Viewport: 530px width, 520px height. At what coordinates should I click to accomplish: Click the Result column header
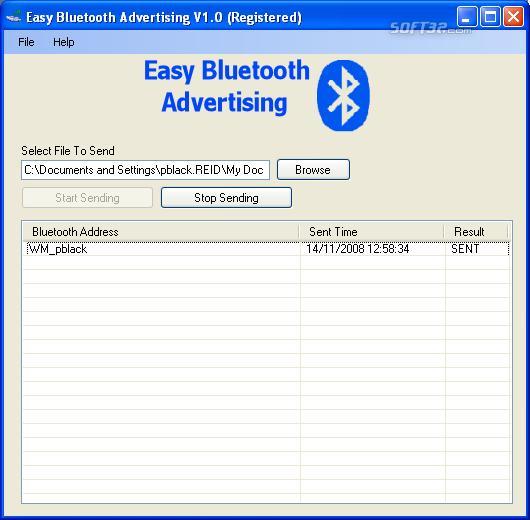click(476, 232)
